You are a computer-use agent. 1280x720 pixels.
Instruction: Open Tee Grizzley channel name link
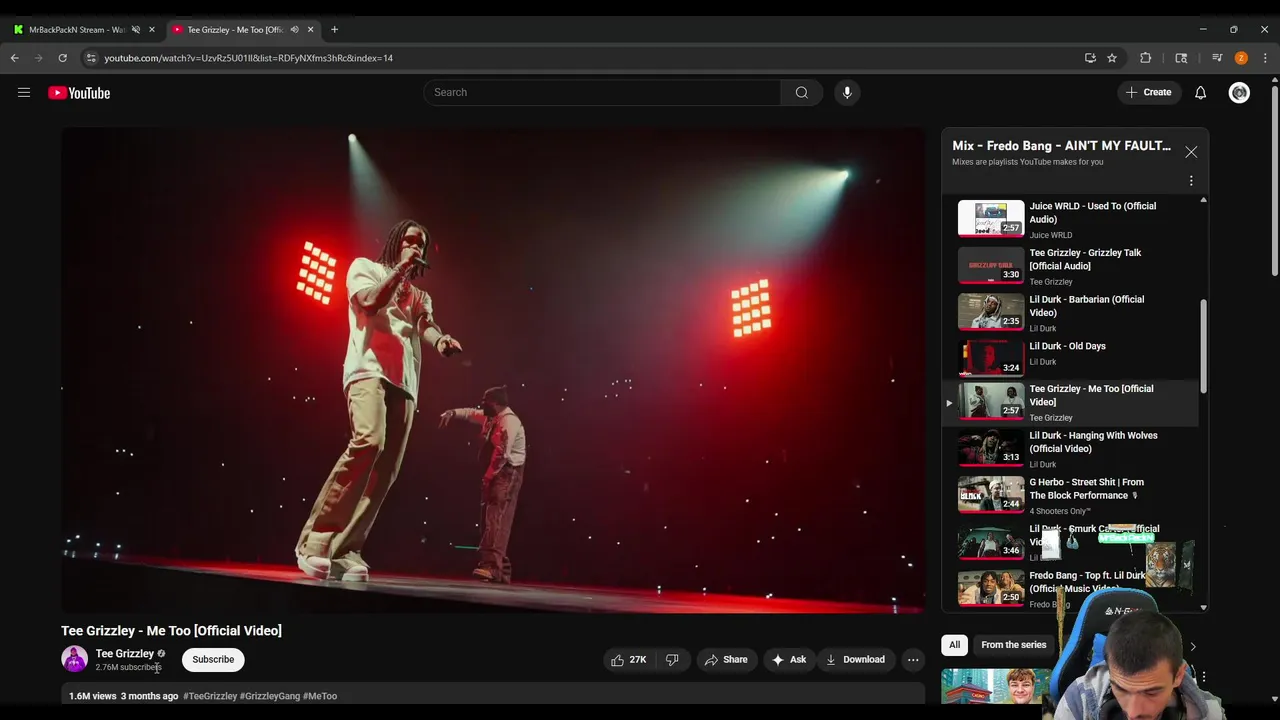point(124,653)
